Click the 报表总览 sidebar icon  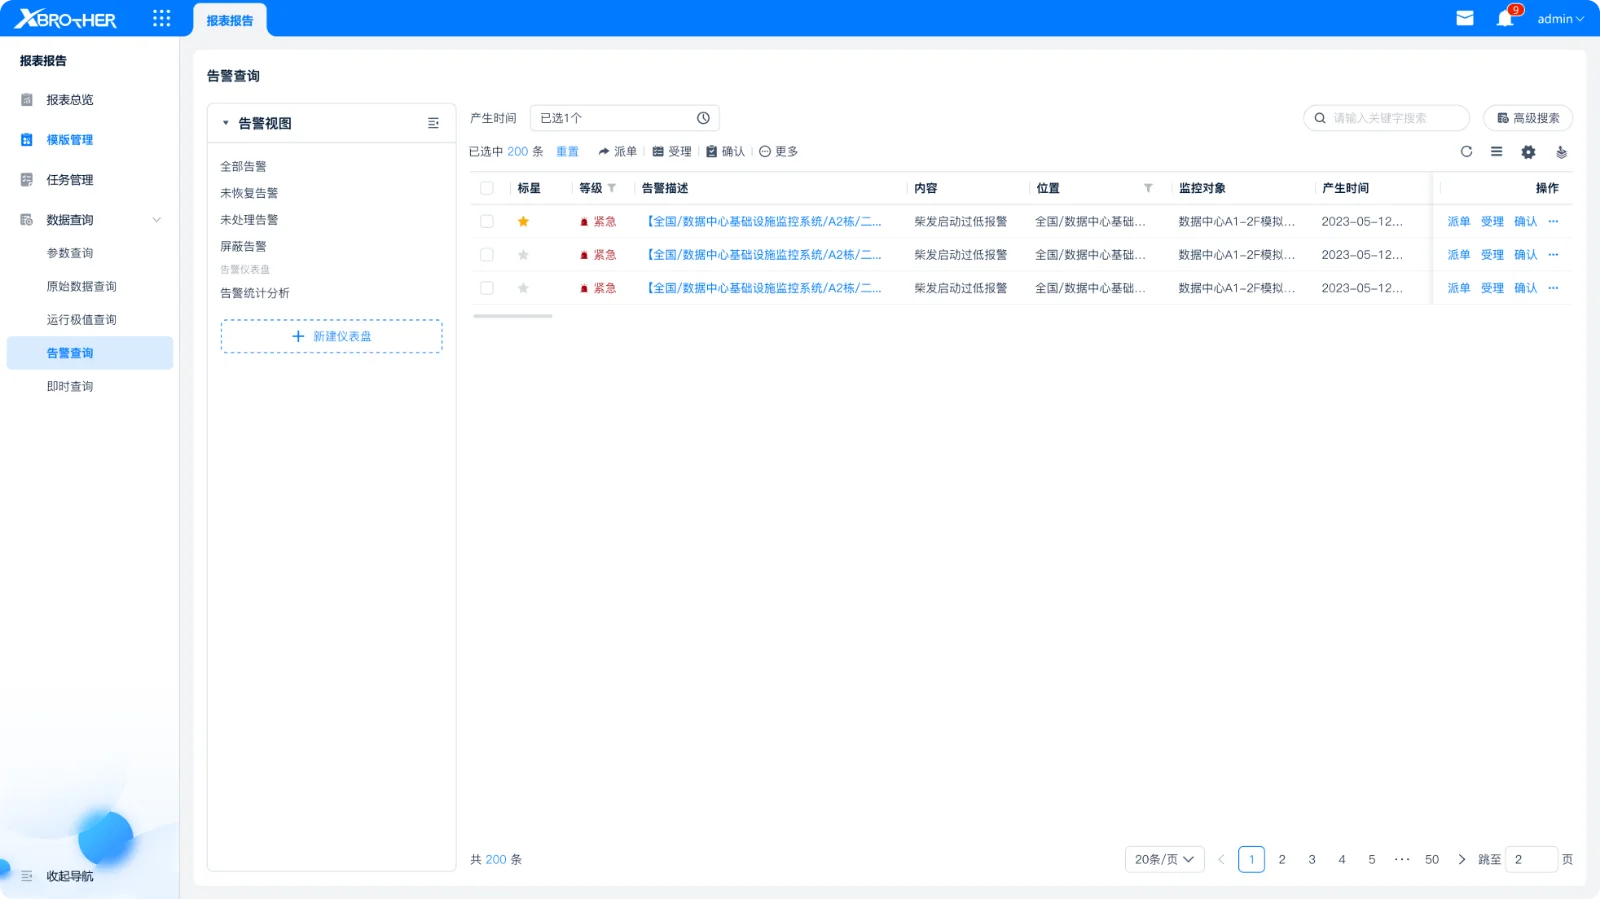coord(27,100)
